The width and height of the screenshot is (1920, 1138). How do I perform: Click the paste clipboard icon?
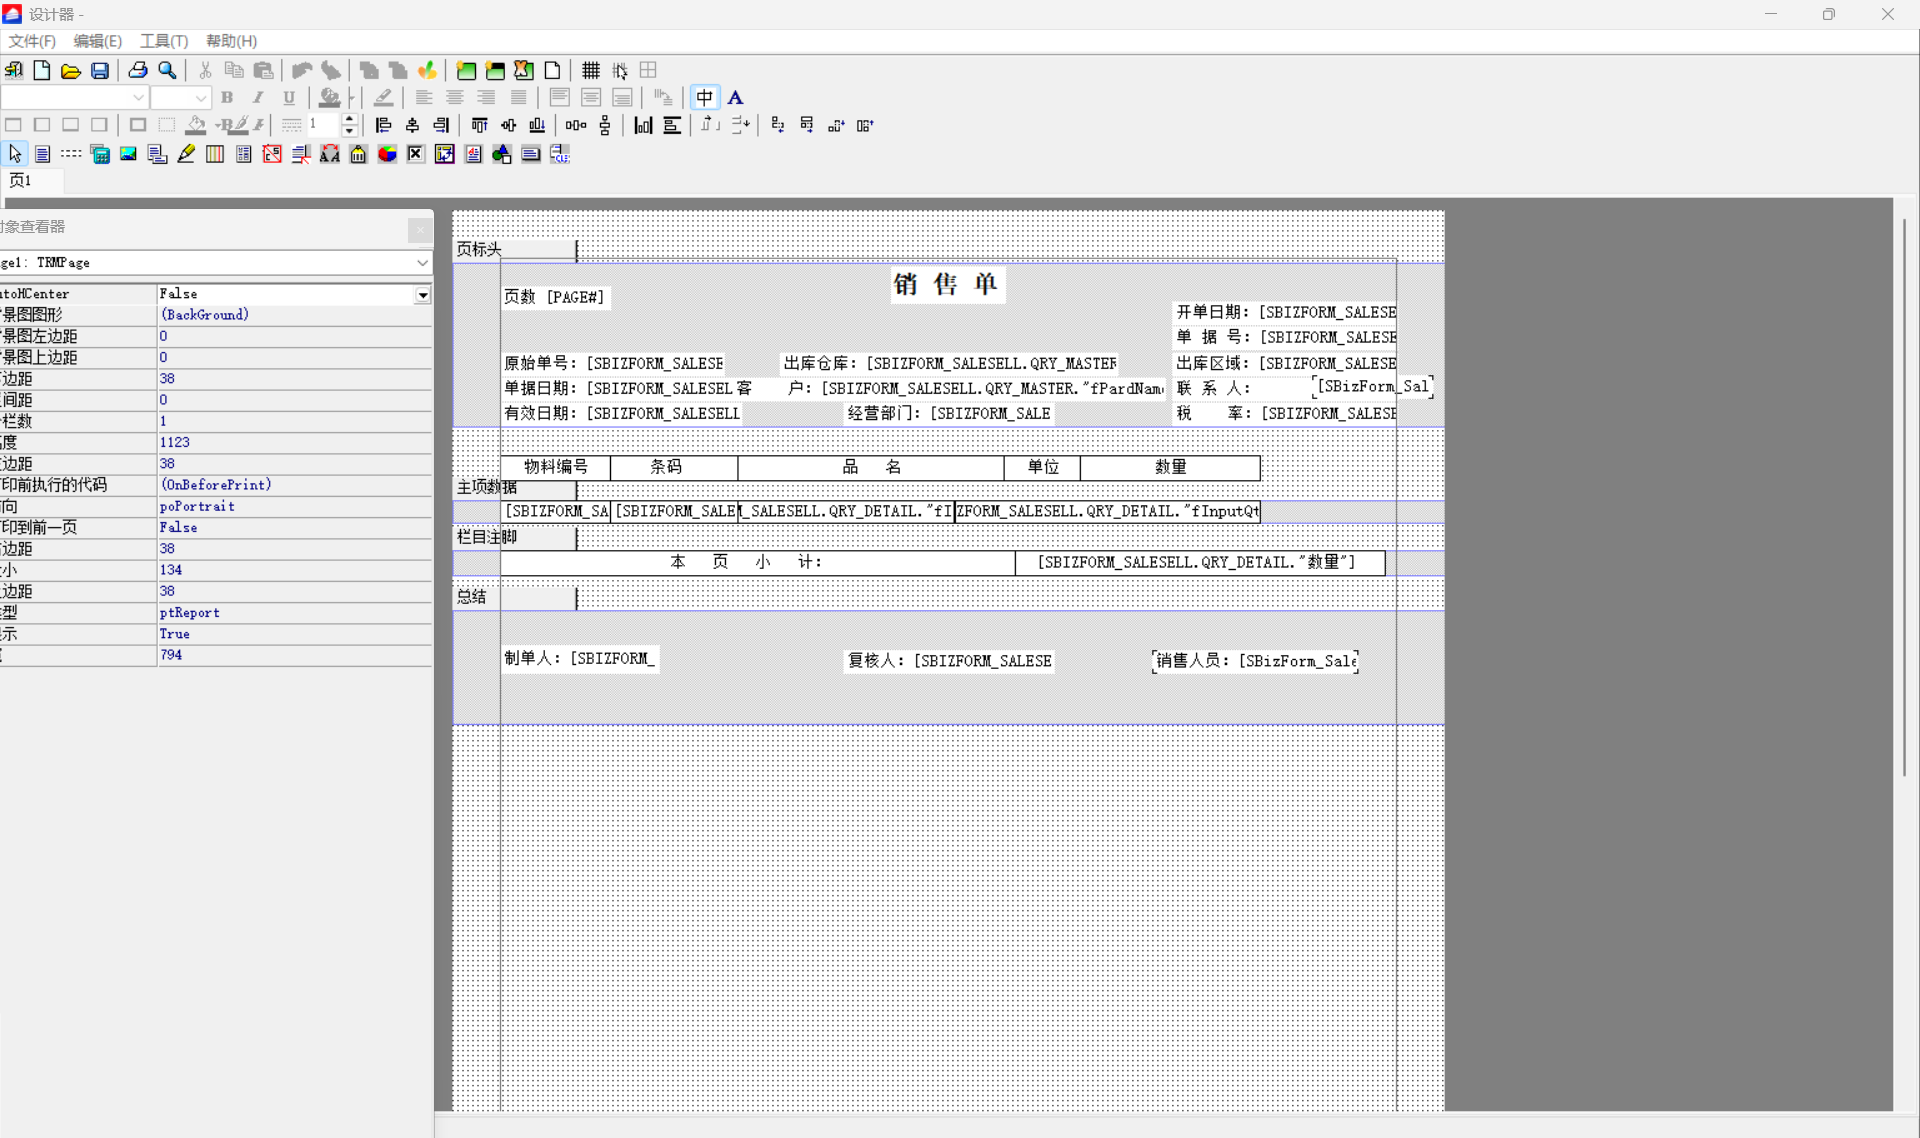pos(263,70)
